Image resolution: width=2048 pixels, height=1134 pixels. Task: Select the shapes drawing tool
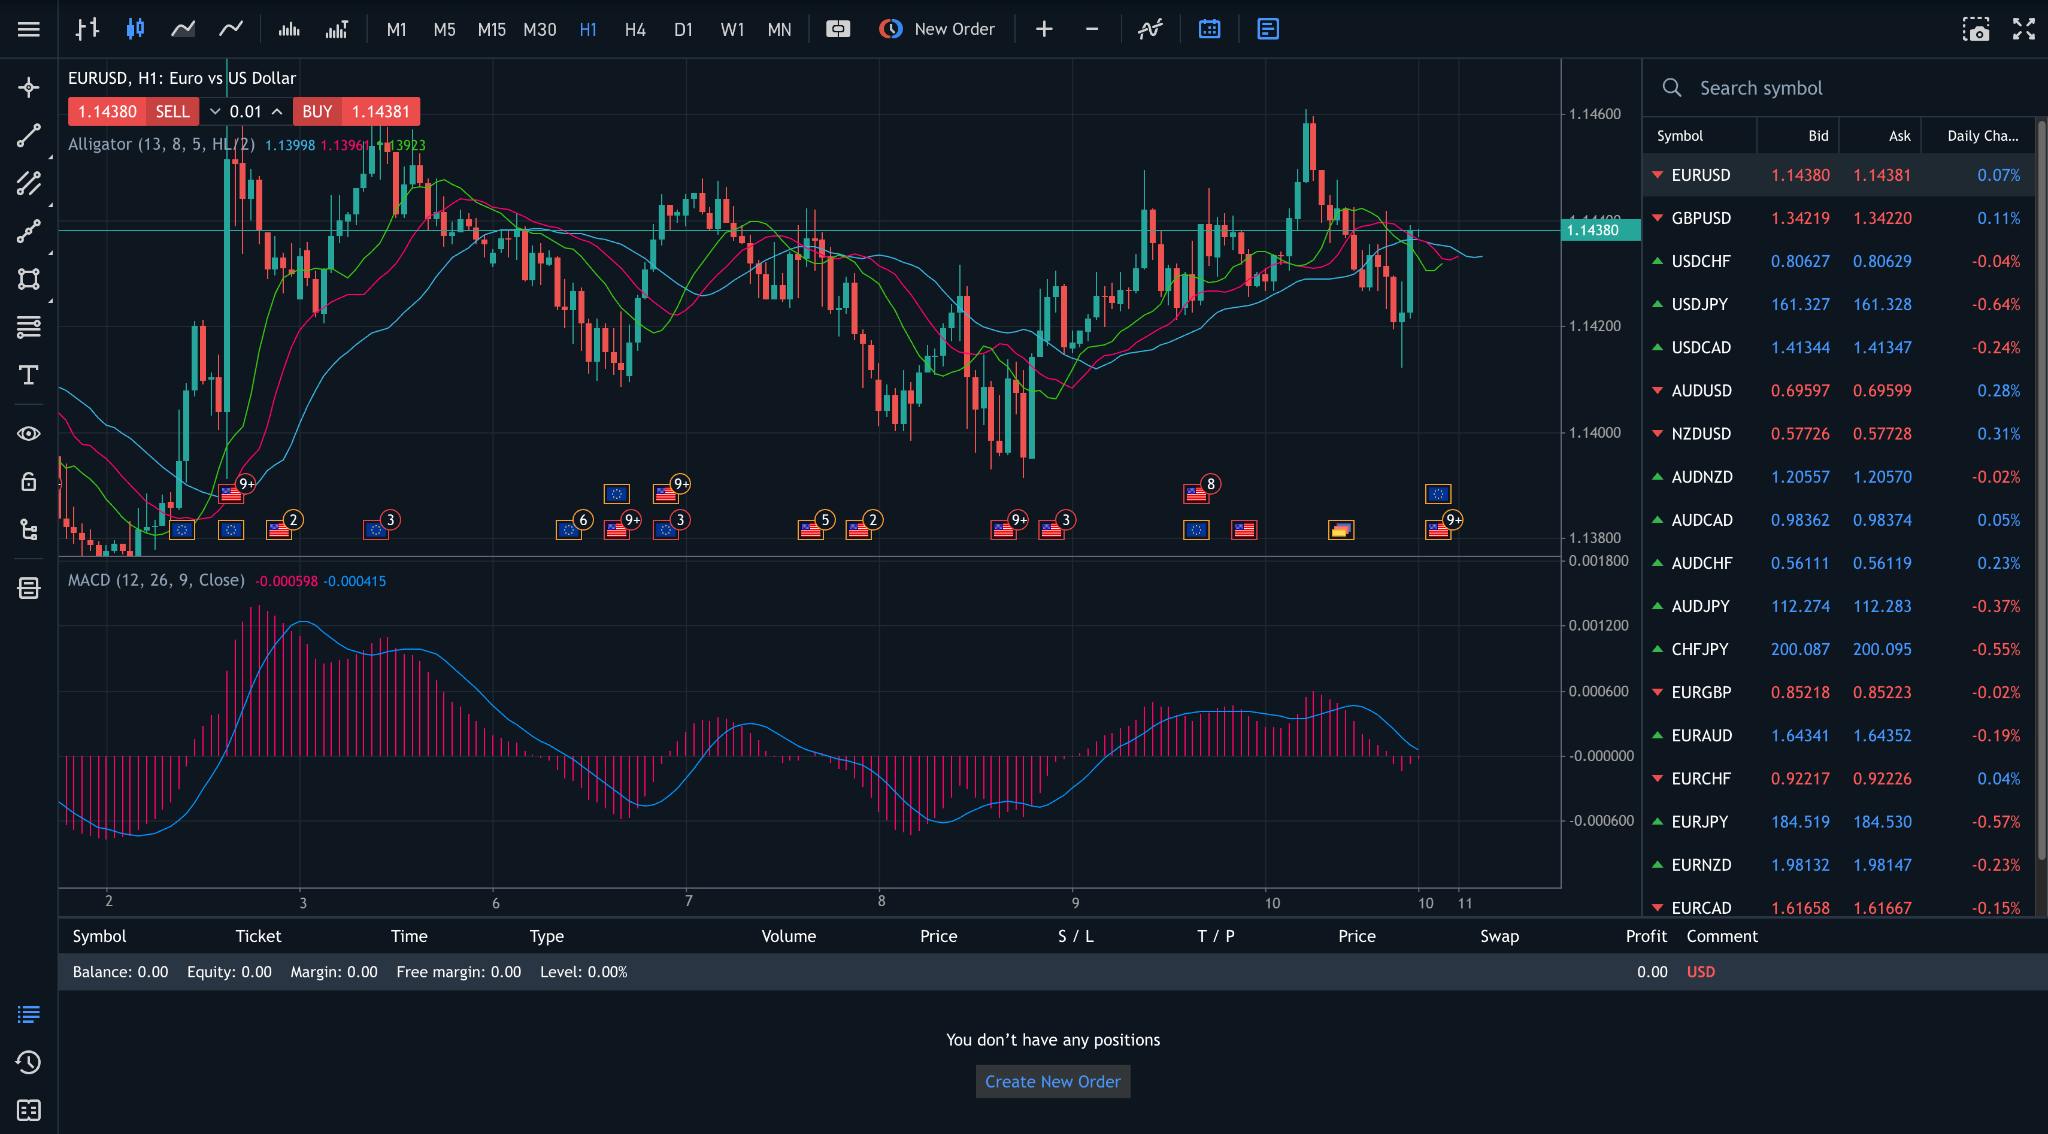(29, 279)
